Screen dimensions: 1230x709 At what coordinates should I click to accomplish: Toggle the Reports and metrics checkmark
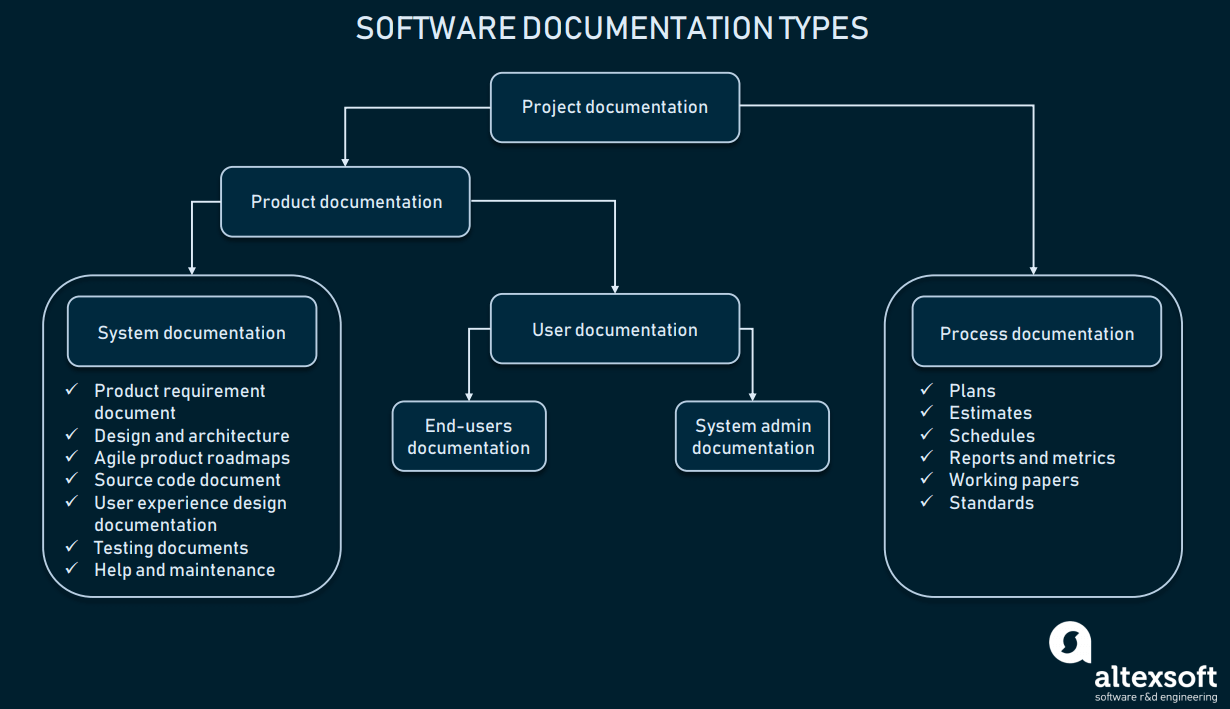point(1032,458)
